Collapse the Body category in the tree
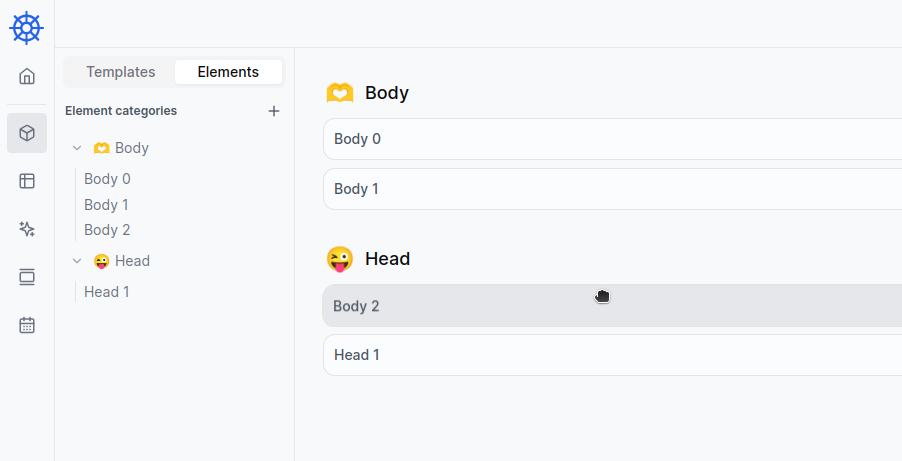Screen dimensions: 902x461 pyautogui.click(x=77, y=148)
